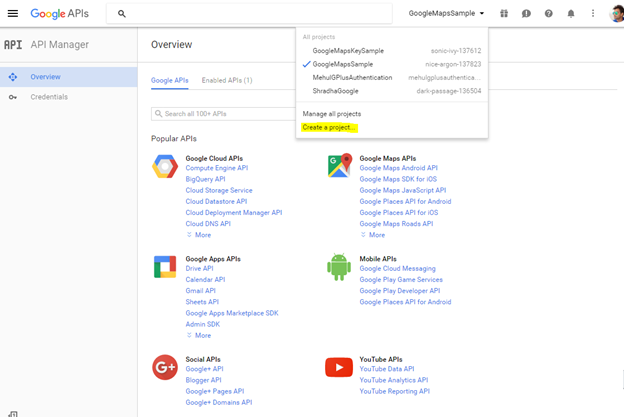
Task: Open the hamburger navigation menu
Action: click(13, 14)
